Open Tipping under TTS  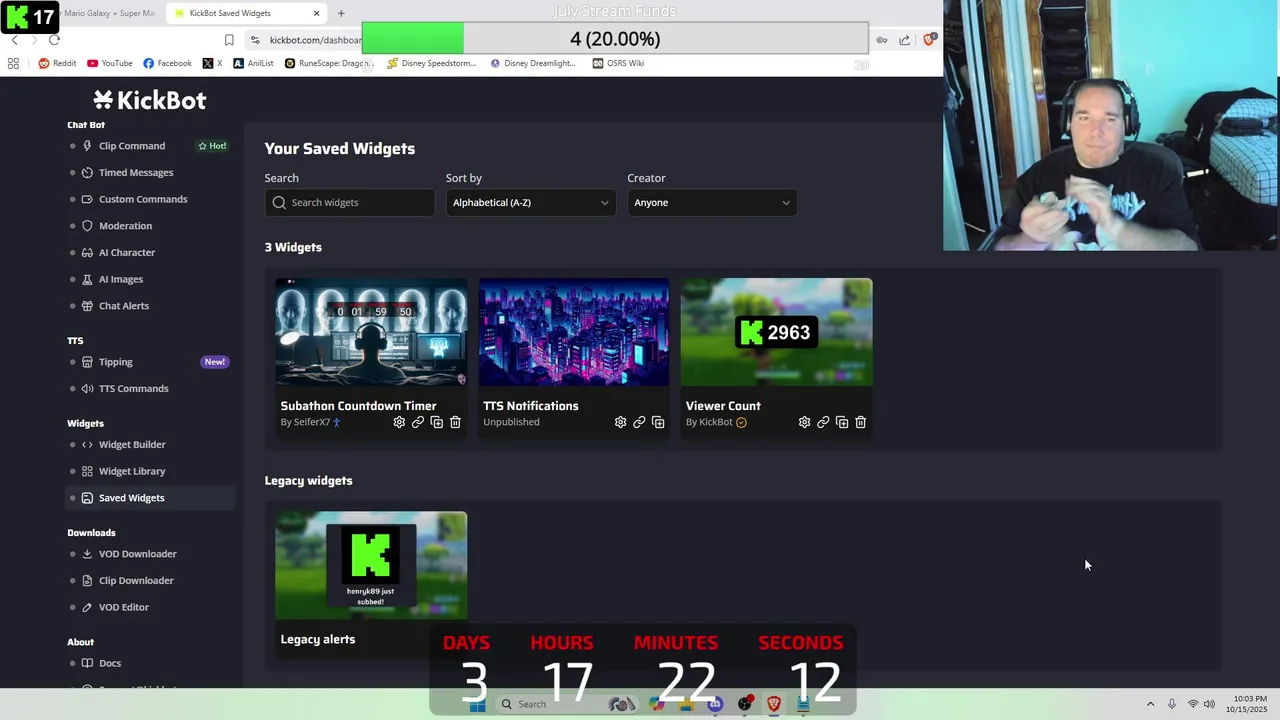(116, 362)
